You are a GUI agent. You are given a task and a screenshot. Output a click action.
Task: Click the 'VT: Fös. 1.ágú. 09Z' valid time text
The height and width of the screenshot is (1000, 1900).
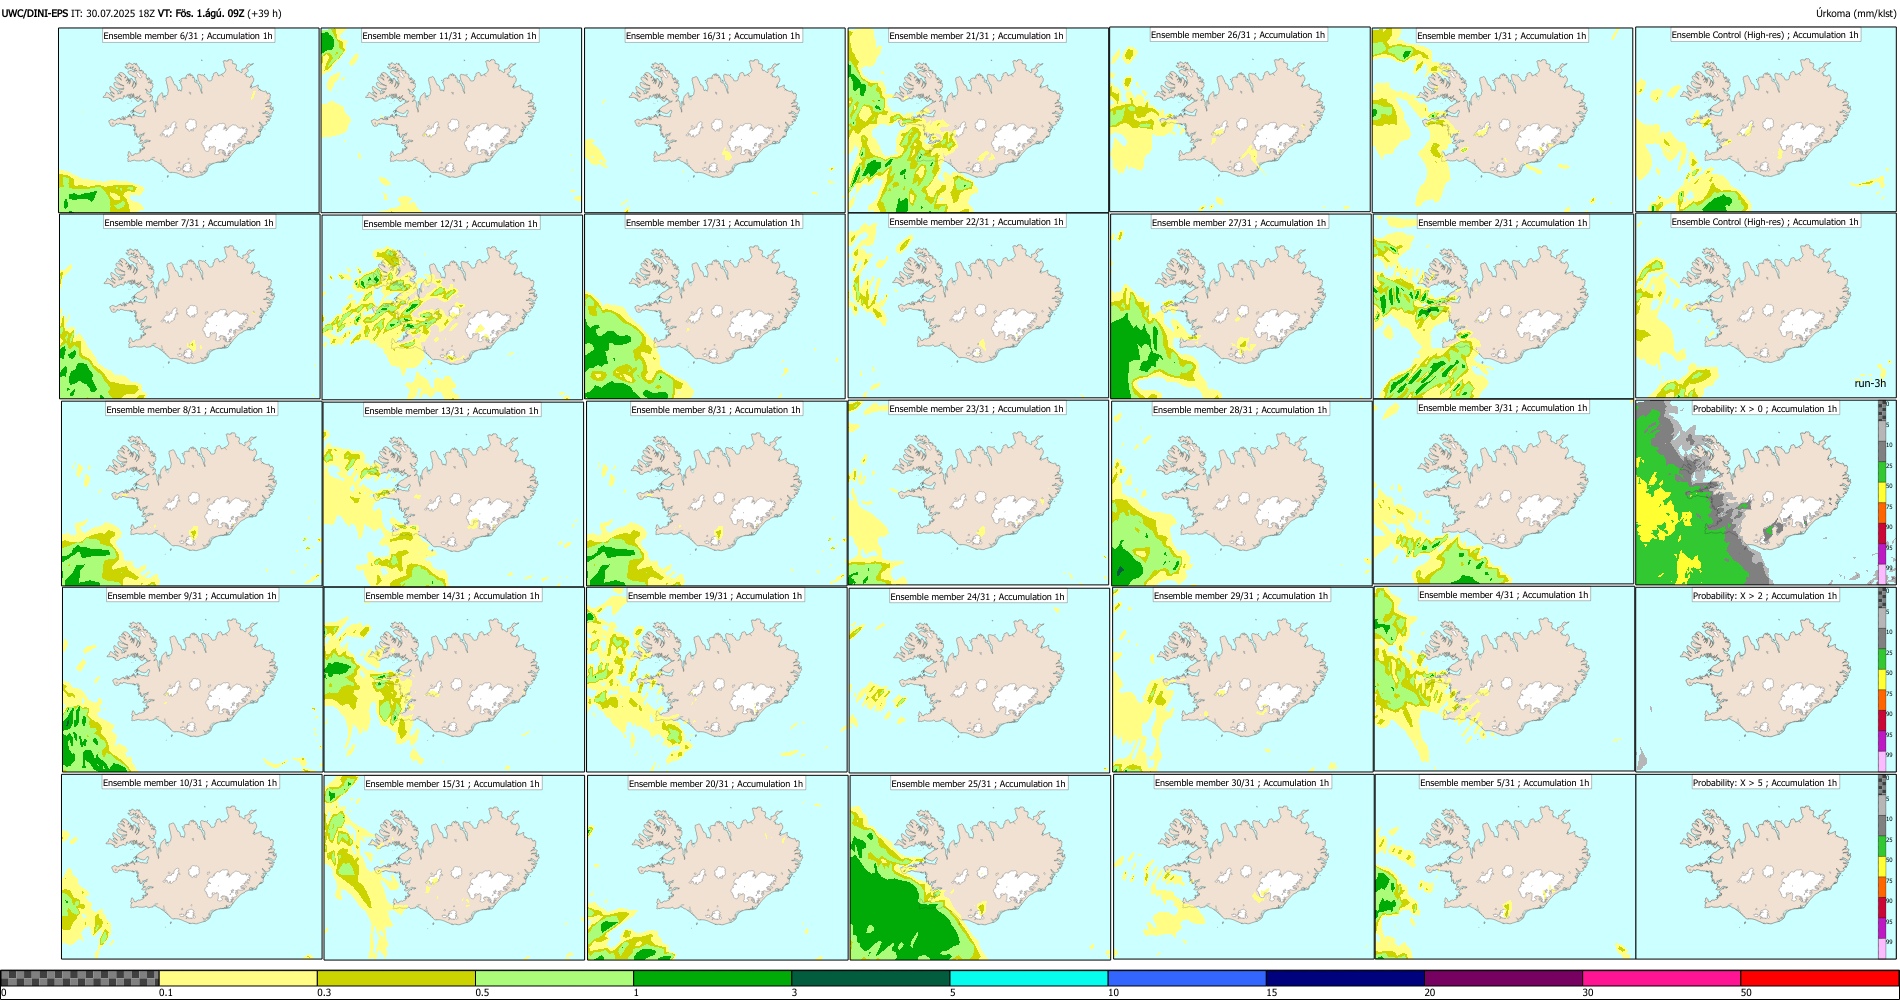pos(201,14)
